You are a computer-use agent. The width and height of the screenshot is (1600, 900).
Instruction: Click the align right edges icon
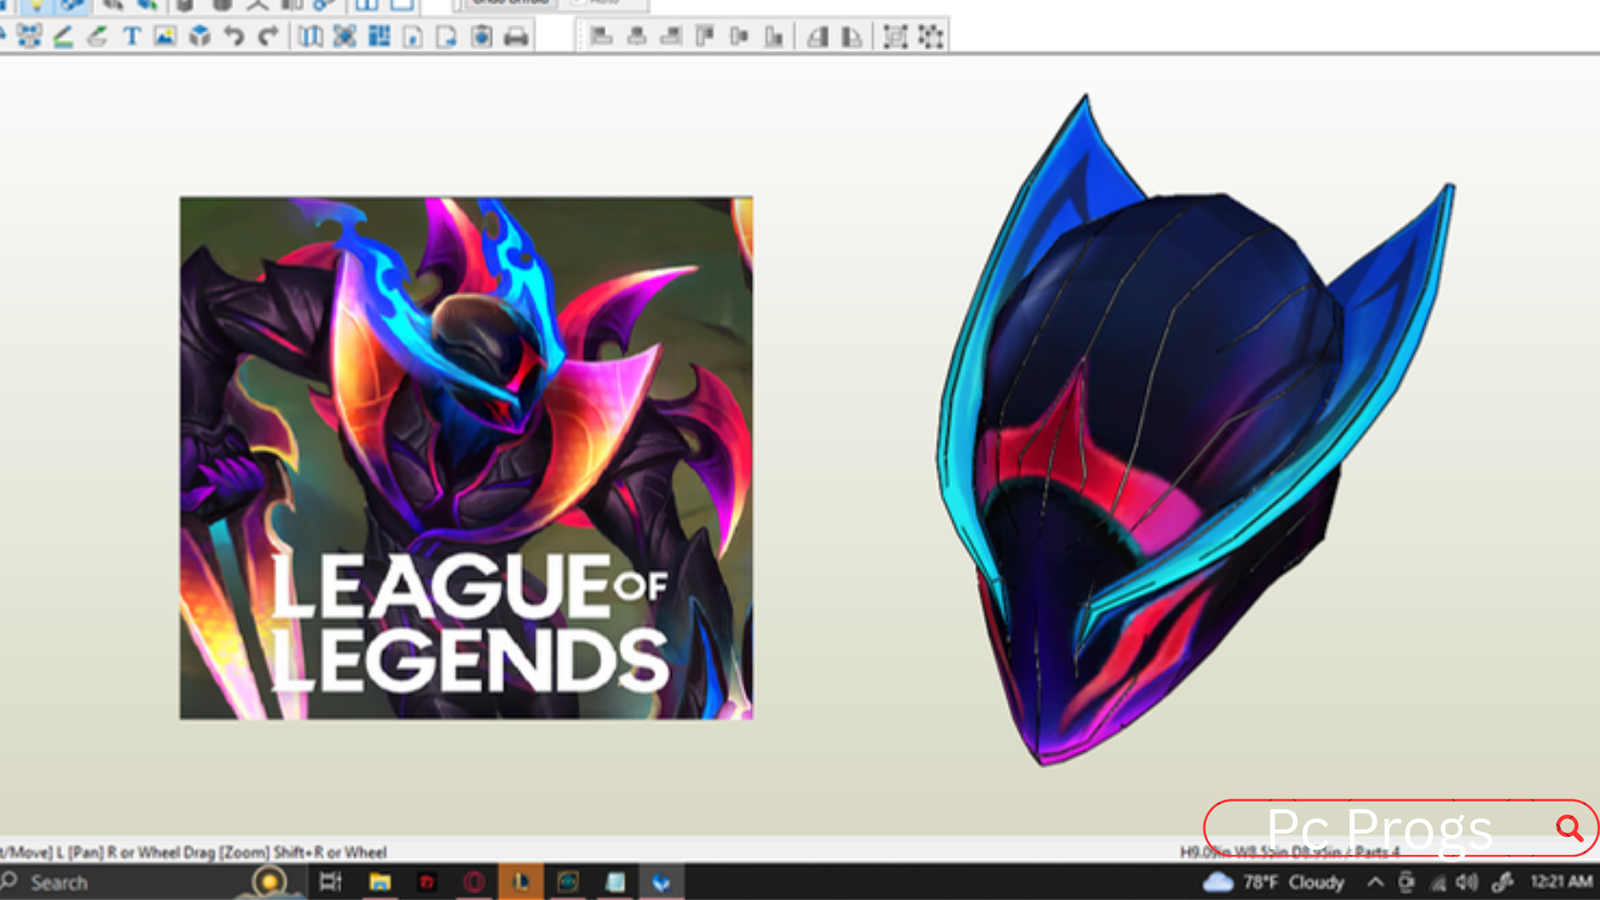tap(671, 37)
